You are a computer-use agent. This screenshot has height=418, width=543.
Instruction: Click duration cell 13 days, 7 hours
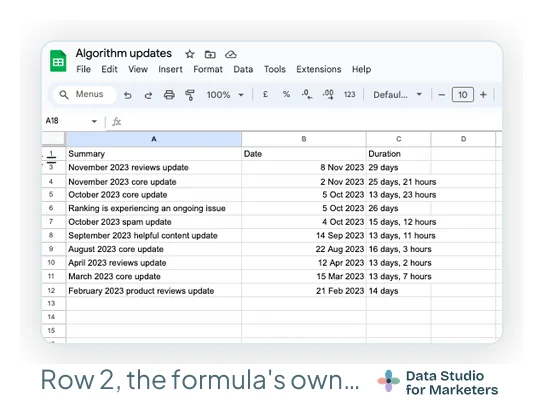pos(399,276)
